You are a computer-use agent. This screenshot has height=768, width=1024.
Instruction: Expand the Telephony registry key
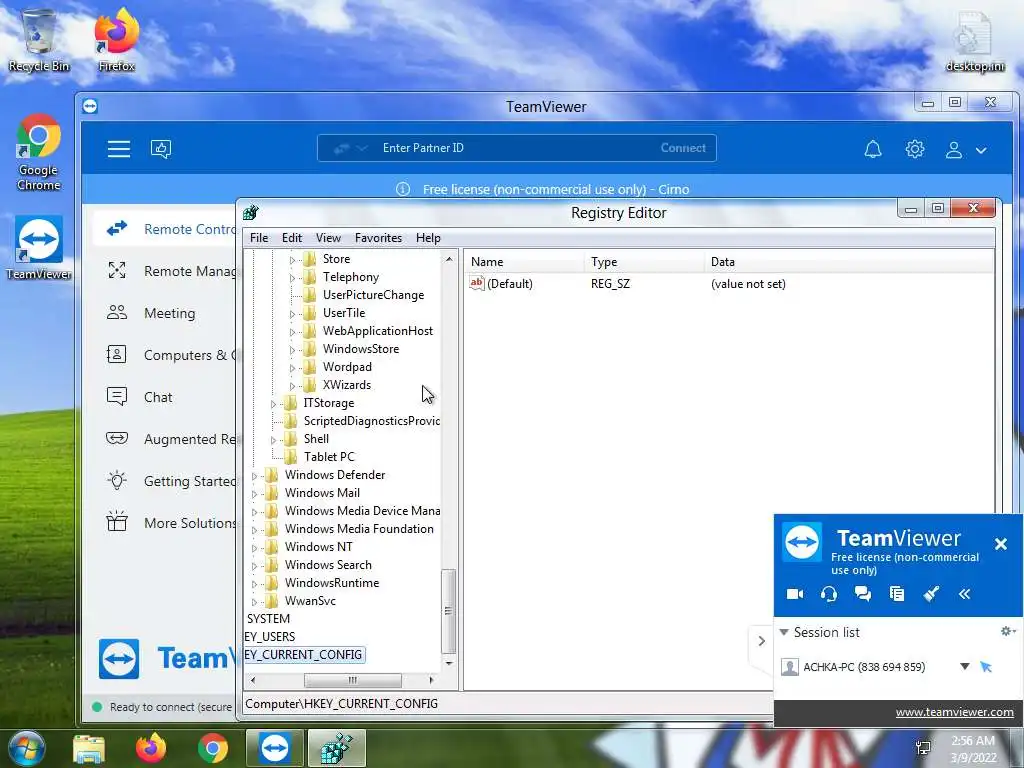[292, 278]
